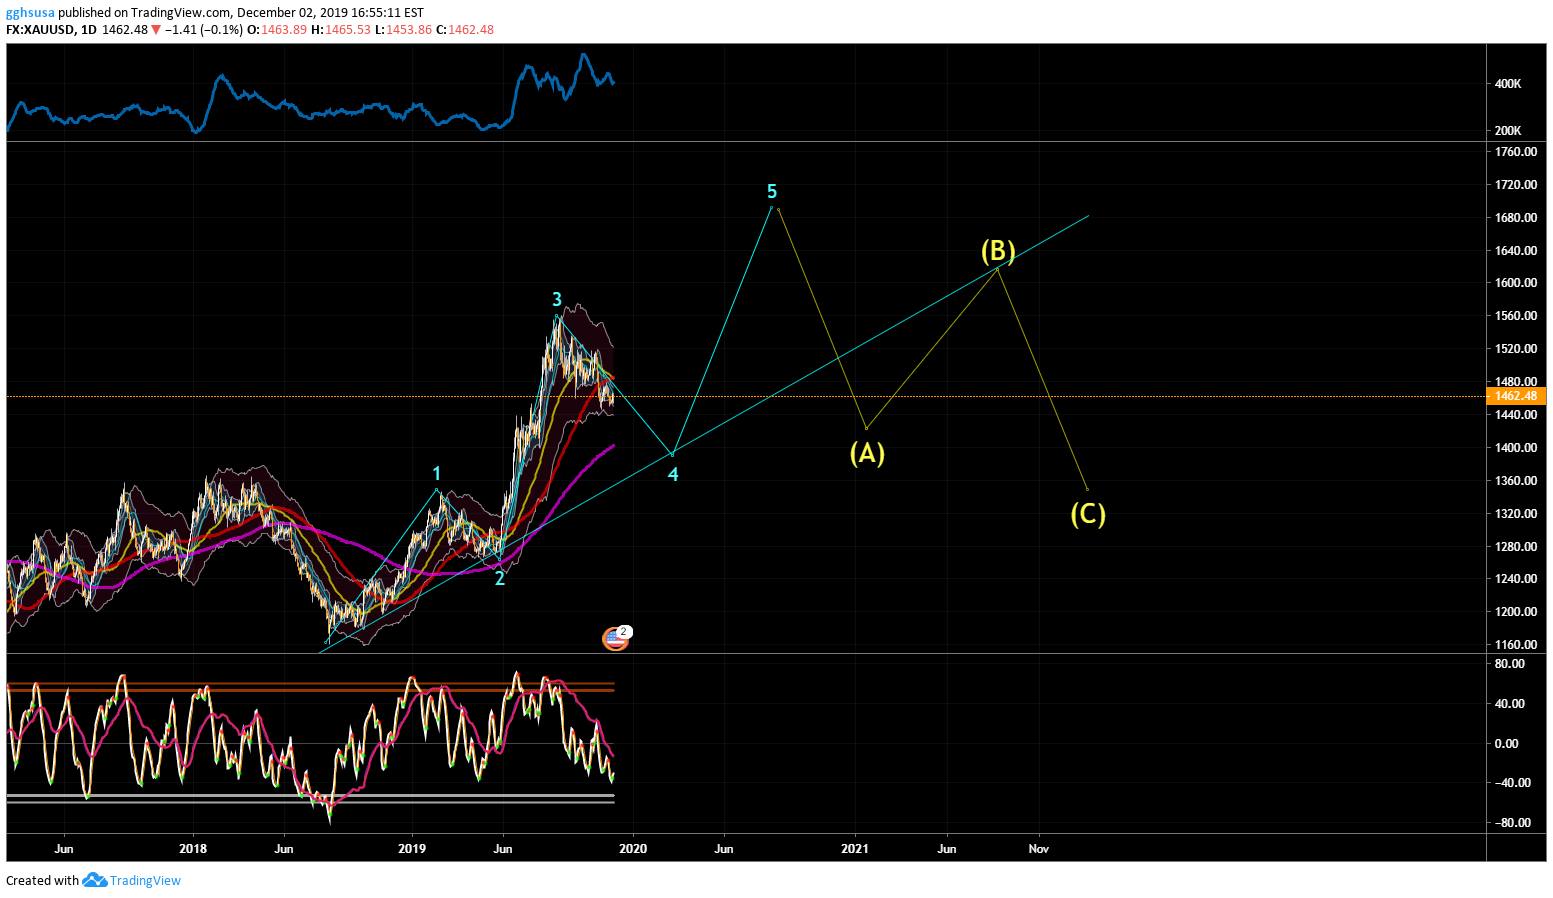Screen dimensions: 1553x898
Task: Click the close value after C:
Action: coord(471,30)
